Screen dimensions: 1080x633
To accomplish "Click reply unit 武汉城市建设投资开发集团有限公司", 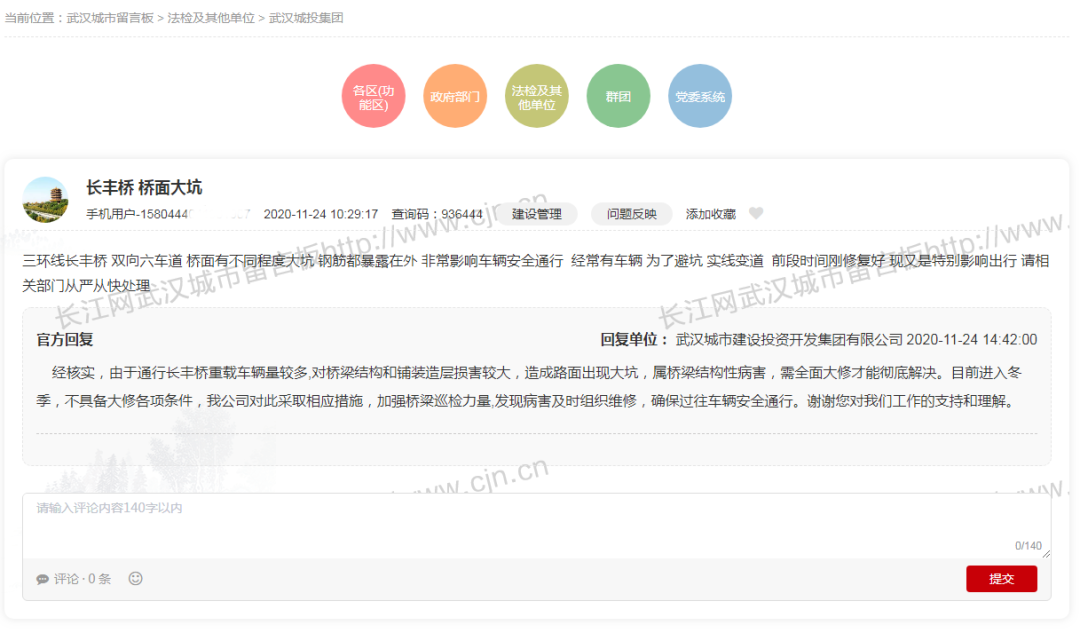I will pyautogui.click(x=789, y=340).
